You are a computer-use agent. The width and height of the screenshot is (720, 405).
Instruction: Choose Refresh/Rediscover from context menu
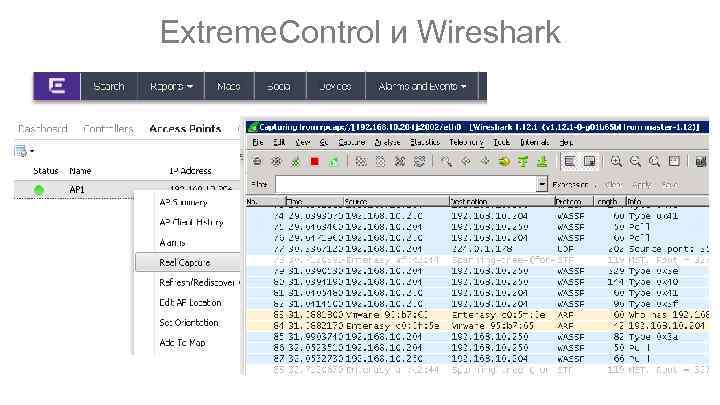[x=197, y=282]
